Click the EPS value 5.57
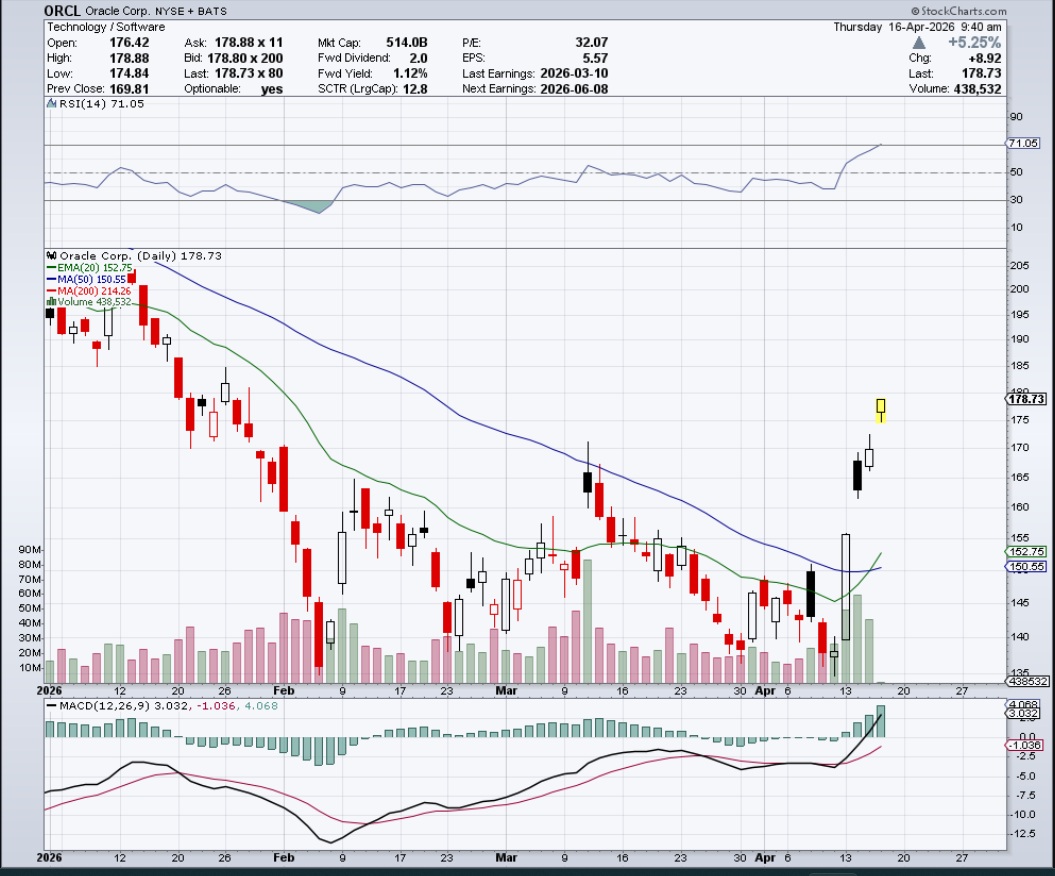Viewport: 1055px width, 876px height. [x=595, y=58]
